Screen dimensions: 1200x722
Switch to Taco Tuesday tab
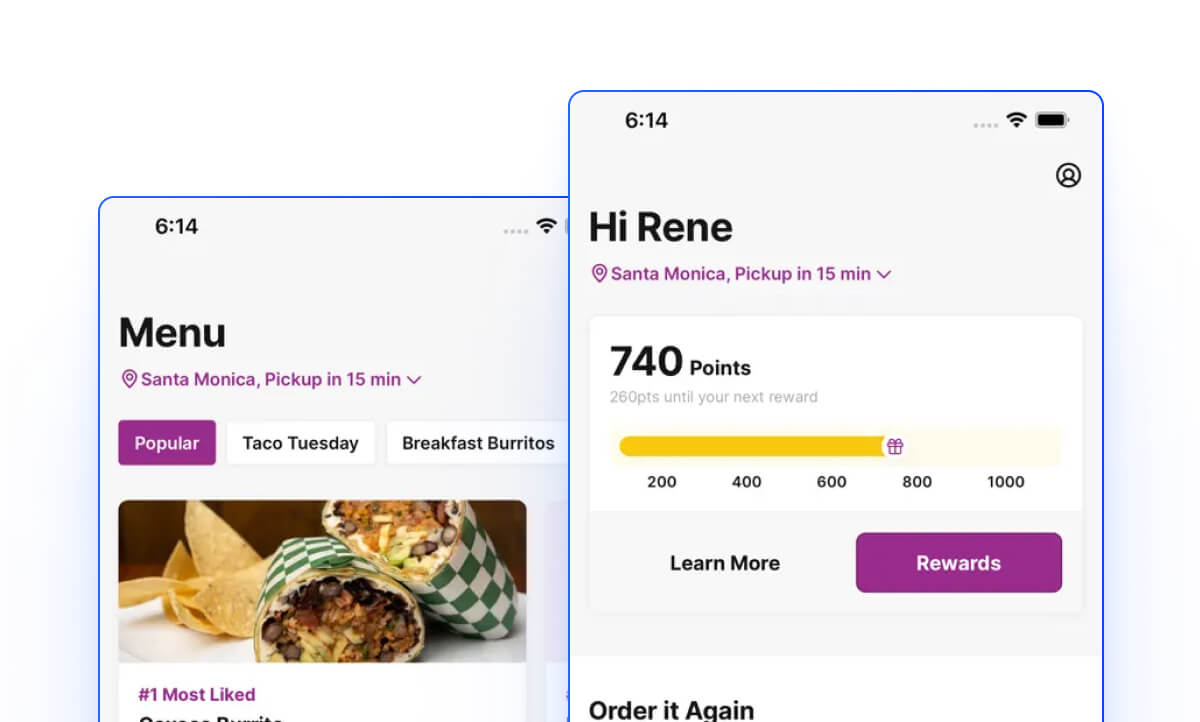pyautogui.click(x=300, y=443)
